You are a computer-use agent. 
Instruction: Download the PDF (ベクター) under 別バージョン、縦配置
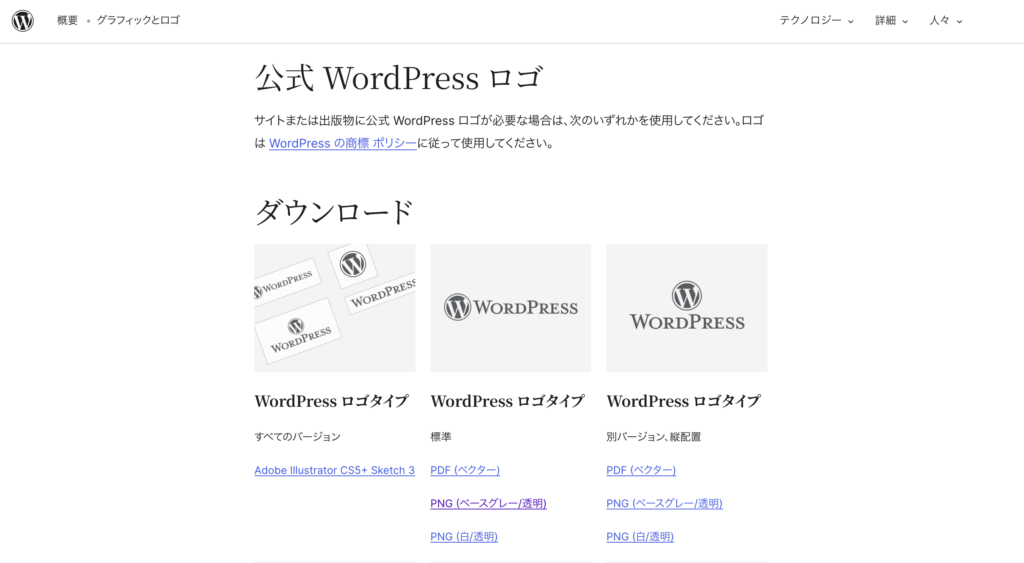coord(641,470)
